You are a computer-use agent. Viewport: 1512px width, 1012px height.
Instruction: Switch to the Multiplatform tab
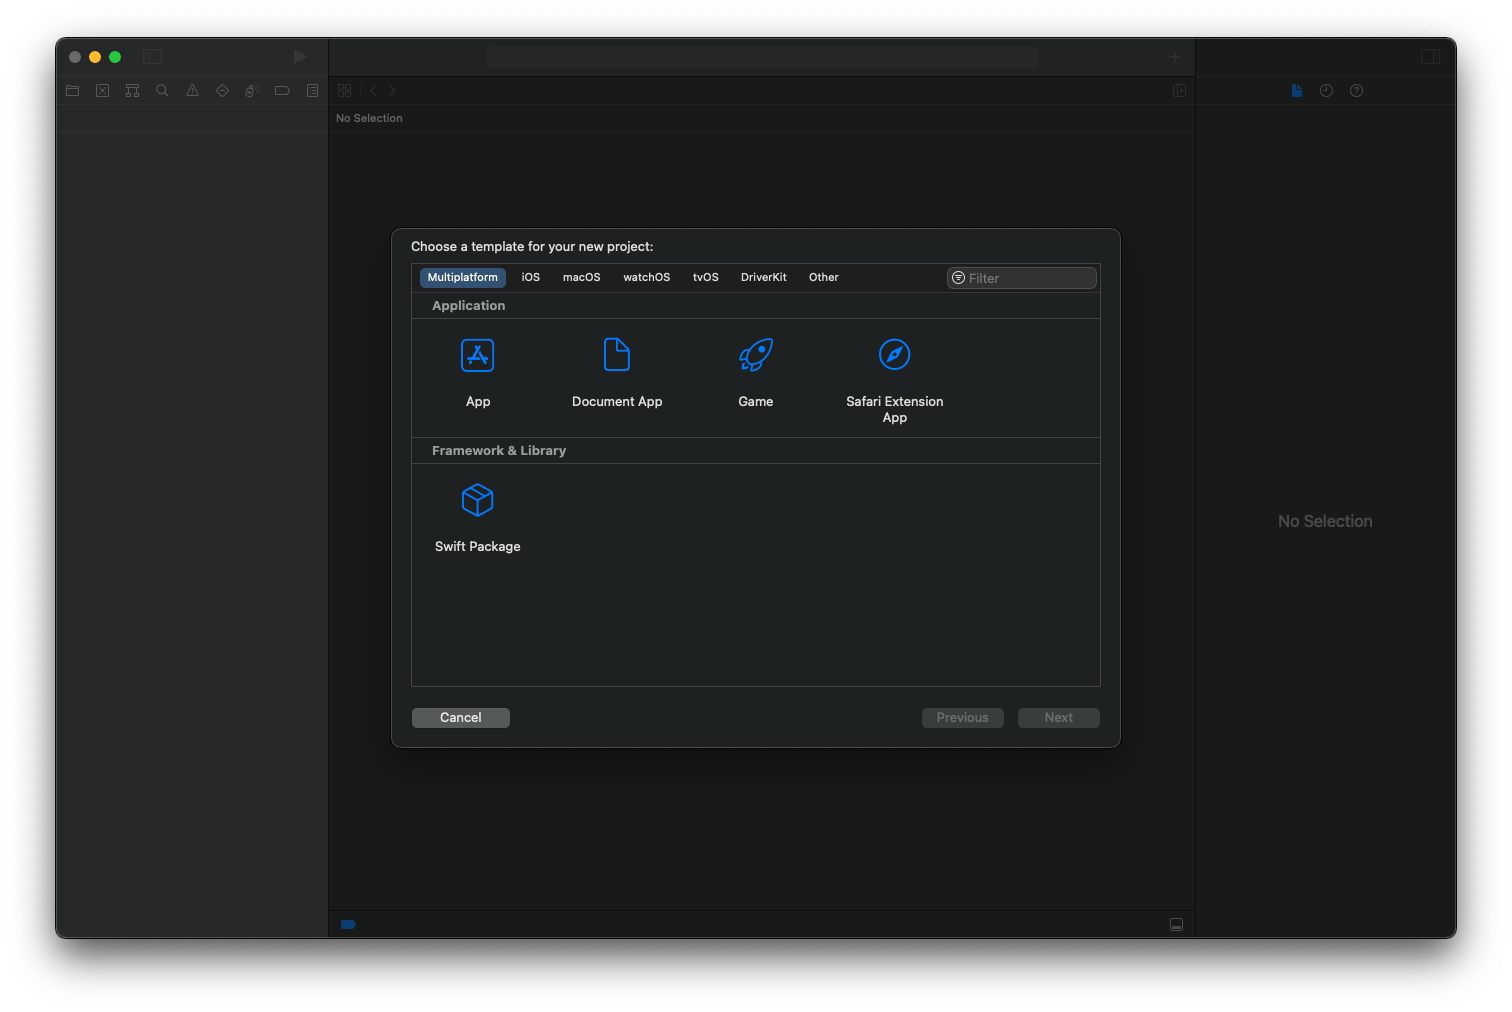462,278
